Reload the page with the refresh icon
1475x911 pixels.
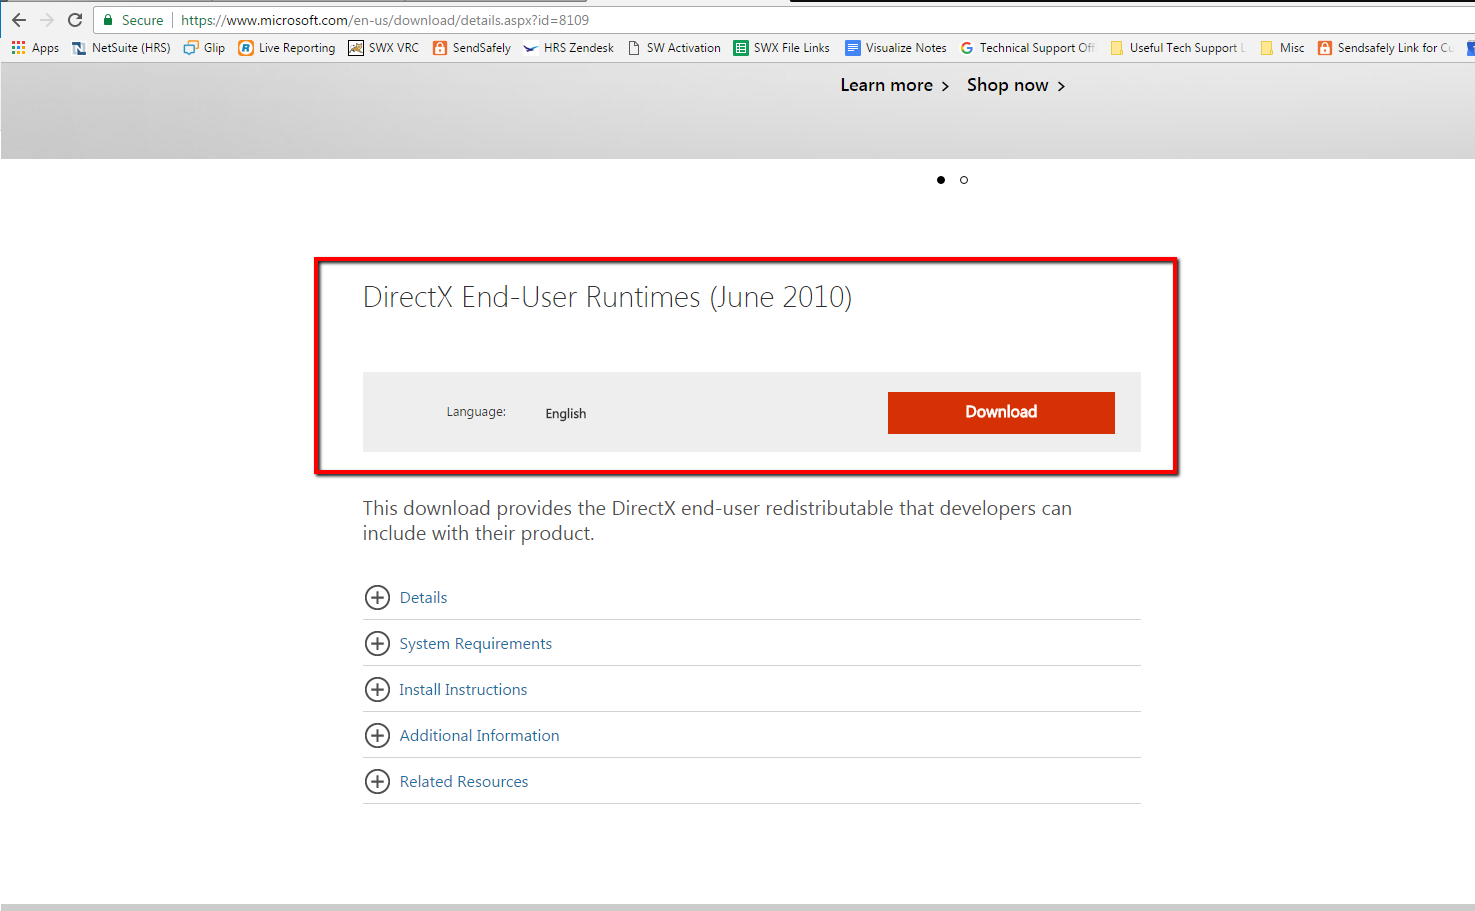point(75,20)
